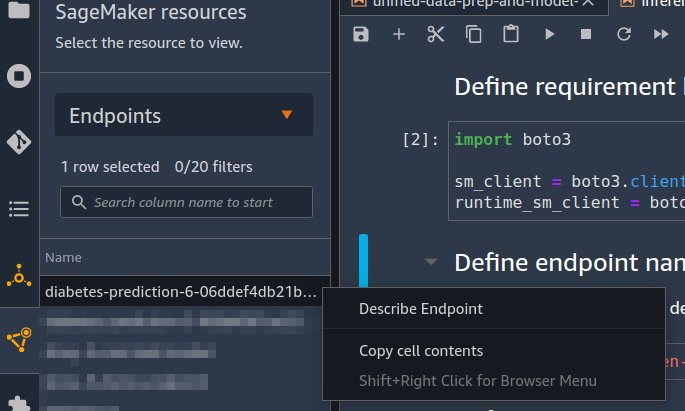
Task: Click the import boto3 code cell
Action: [567, 171]
